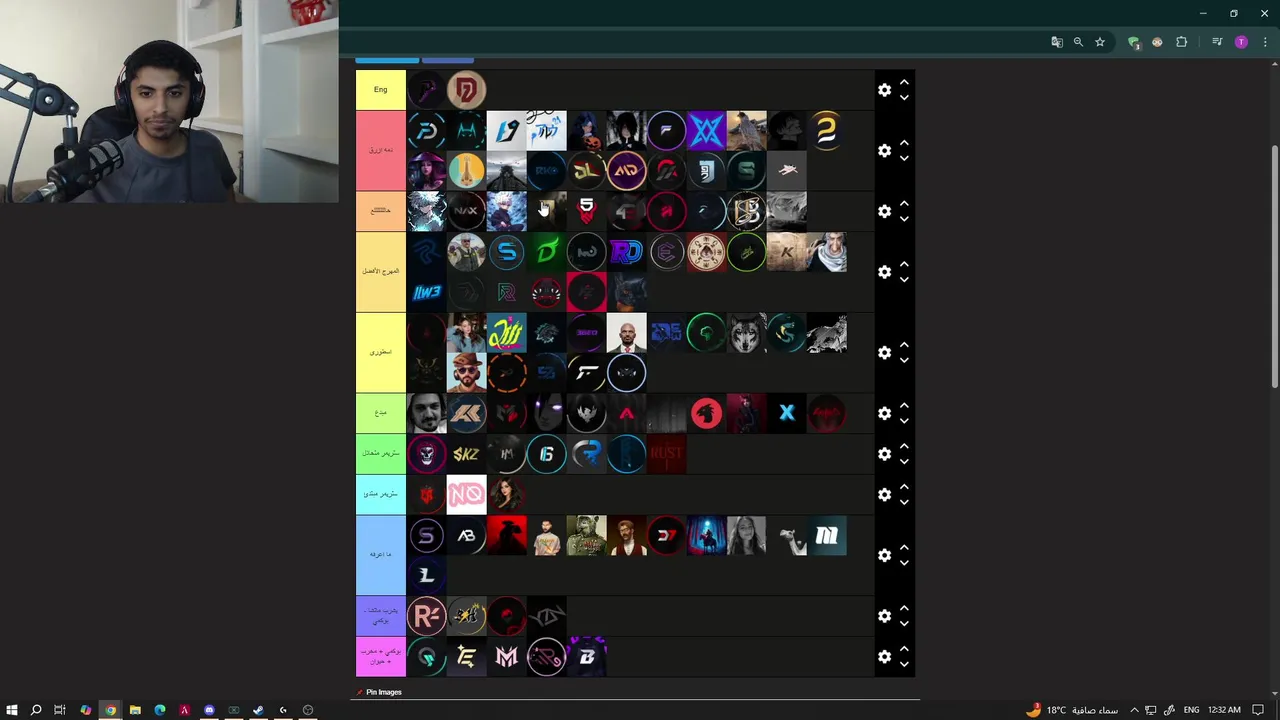
Task: Open the taskbar weather widget
Action: pyautogui.click(x=1072, y=710)
